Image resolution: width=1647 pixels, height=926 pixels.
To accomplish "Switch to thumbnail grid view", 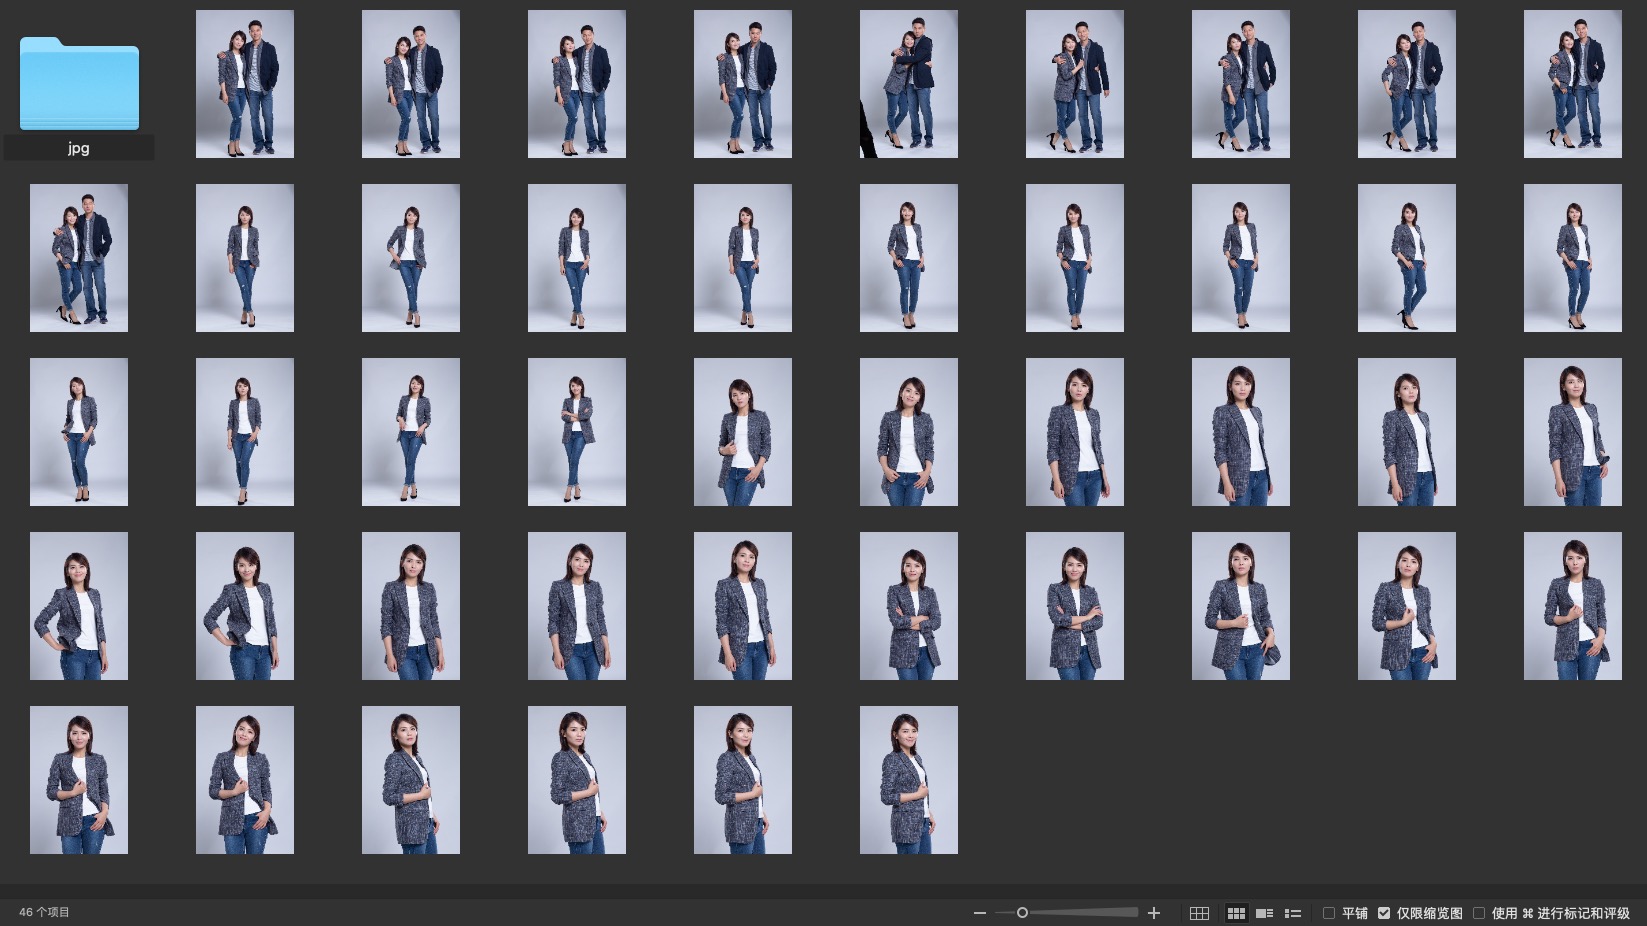I will pyautogui.click(x=1236, y=913).
